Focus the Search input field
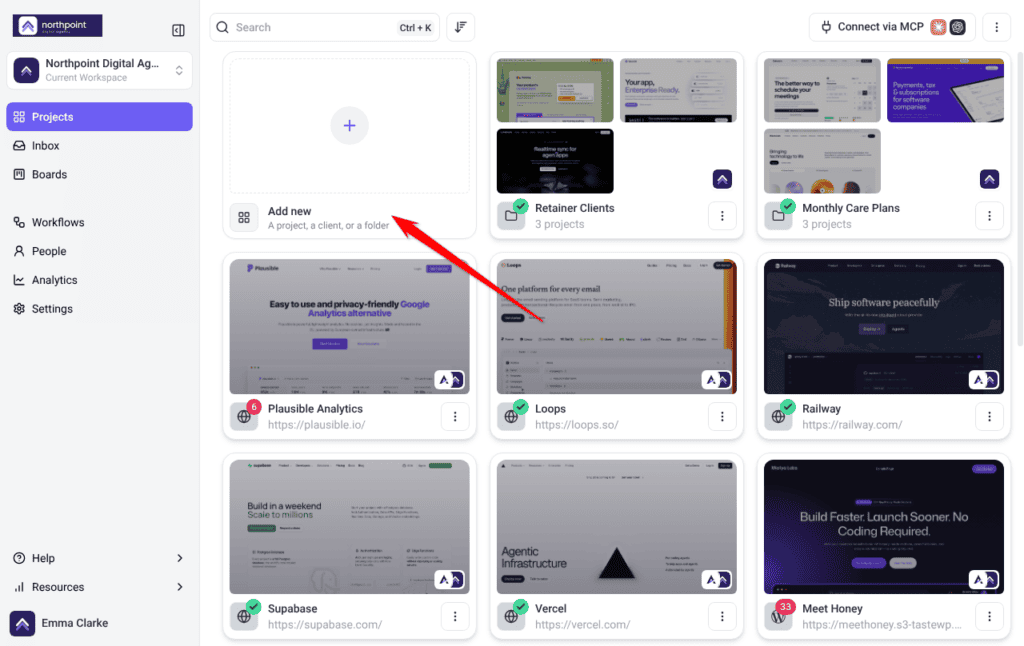The height and width of the screenshot is (646, 1024). click(325, 27)
